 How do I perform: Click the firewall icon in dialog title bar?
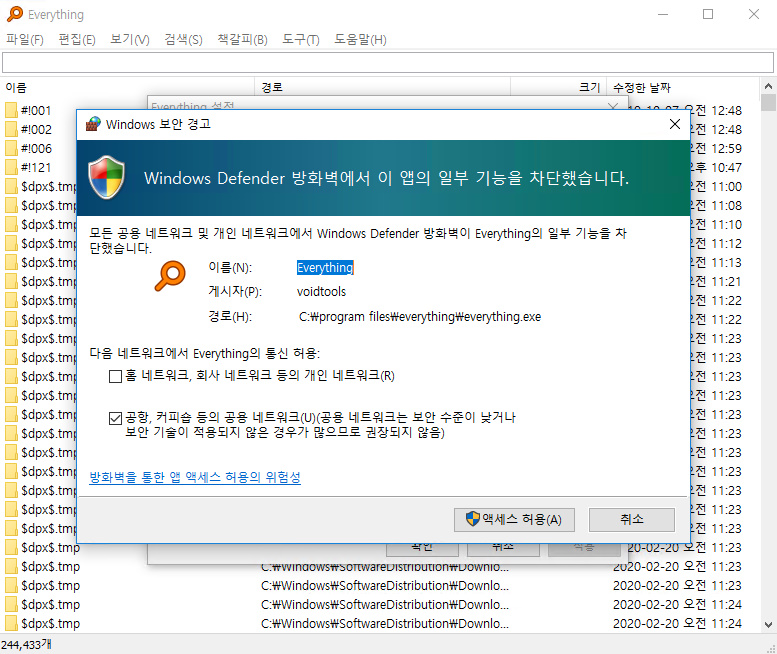[93, 124]
